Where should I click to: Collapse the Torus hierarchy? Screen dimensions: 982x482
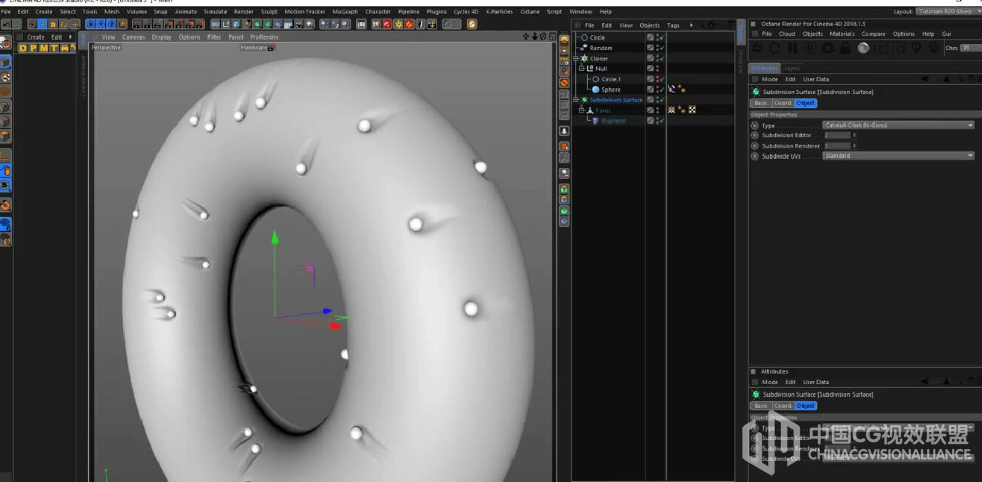click(x=582, y=110)
